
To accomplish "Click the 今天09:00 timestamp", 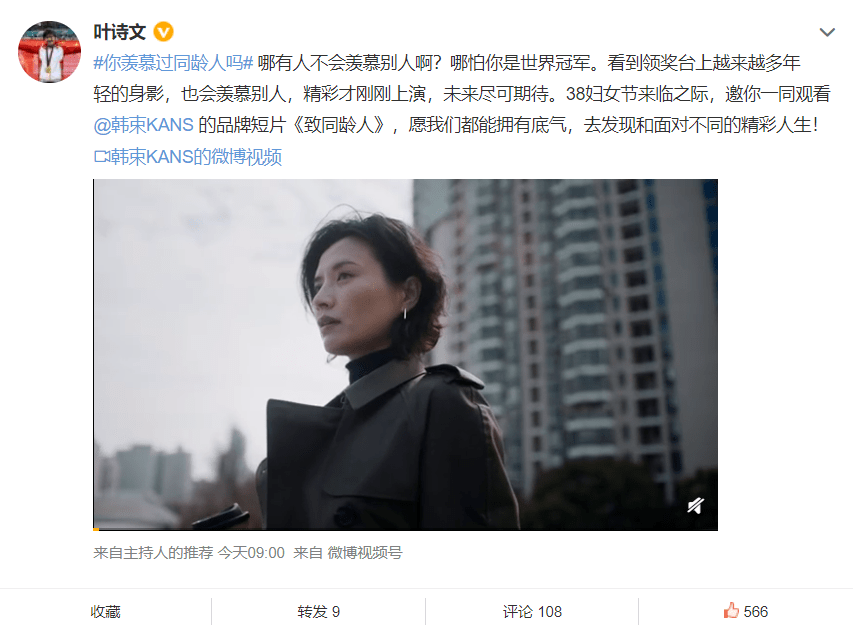I will pyautogui.click(x=251, y=553).
